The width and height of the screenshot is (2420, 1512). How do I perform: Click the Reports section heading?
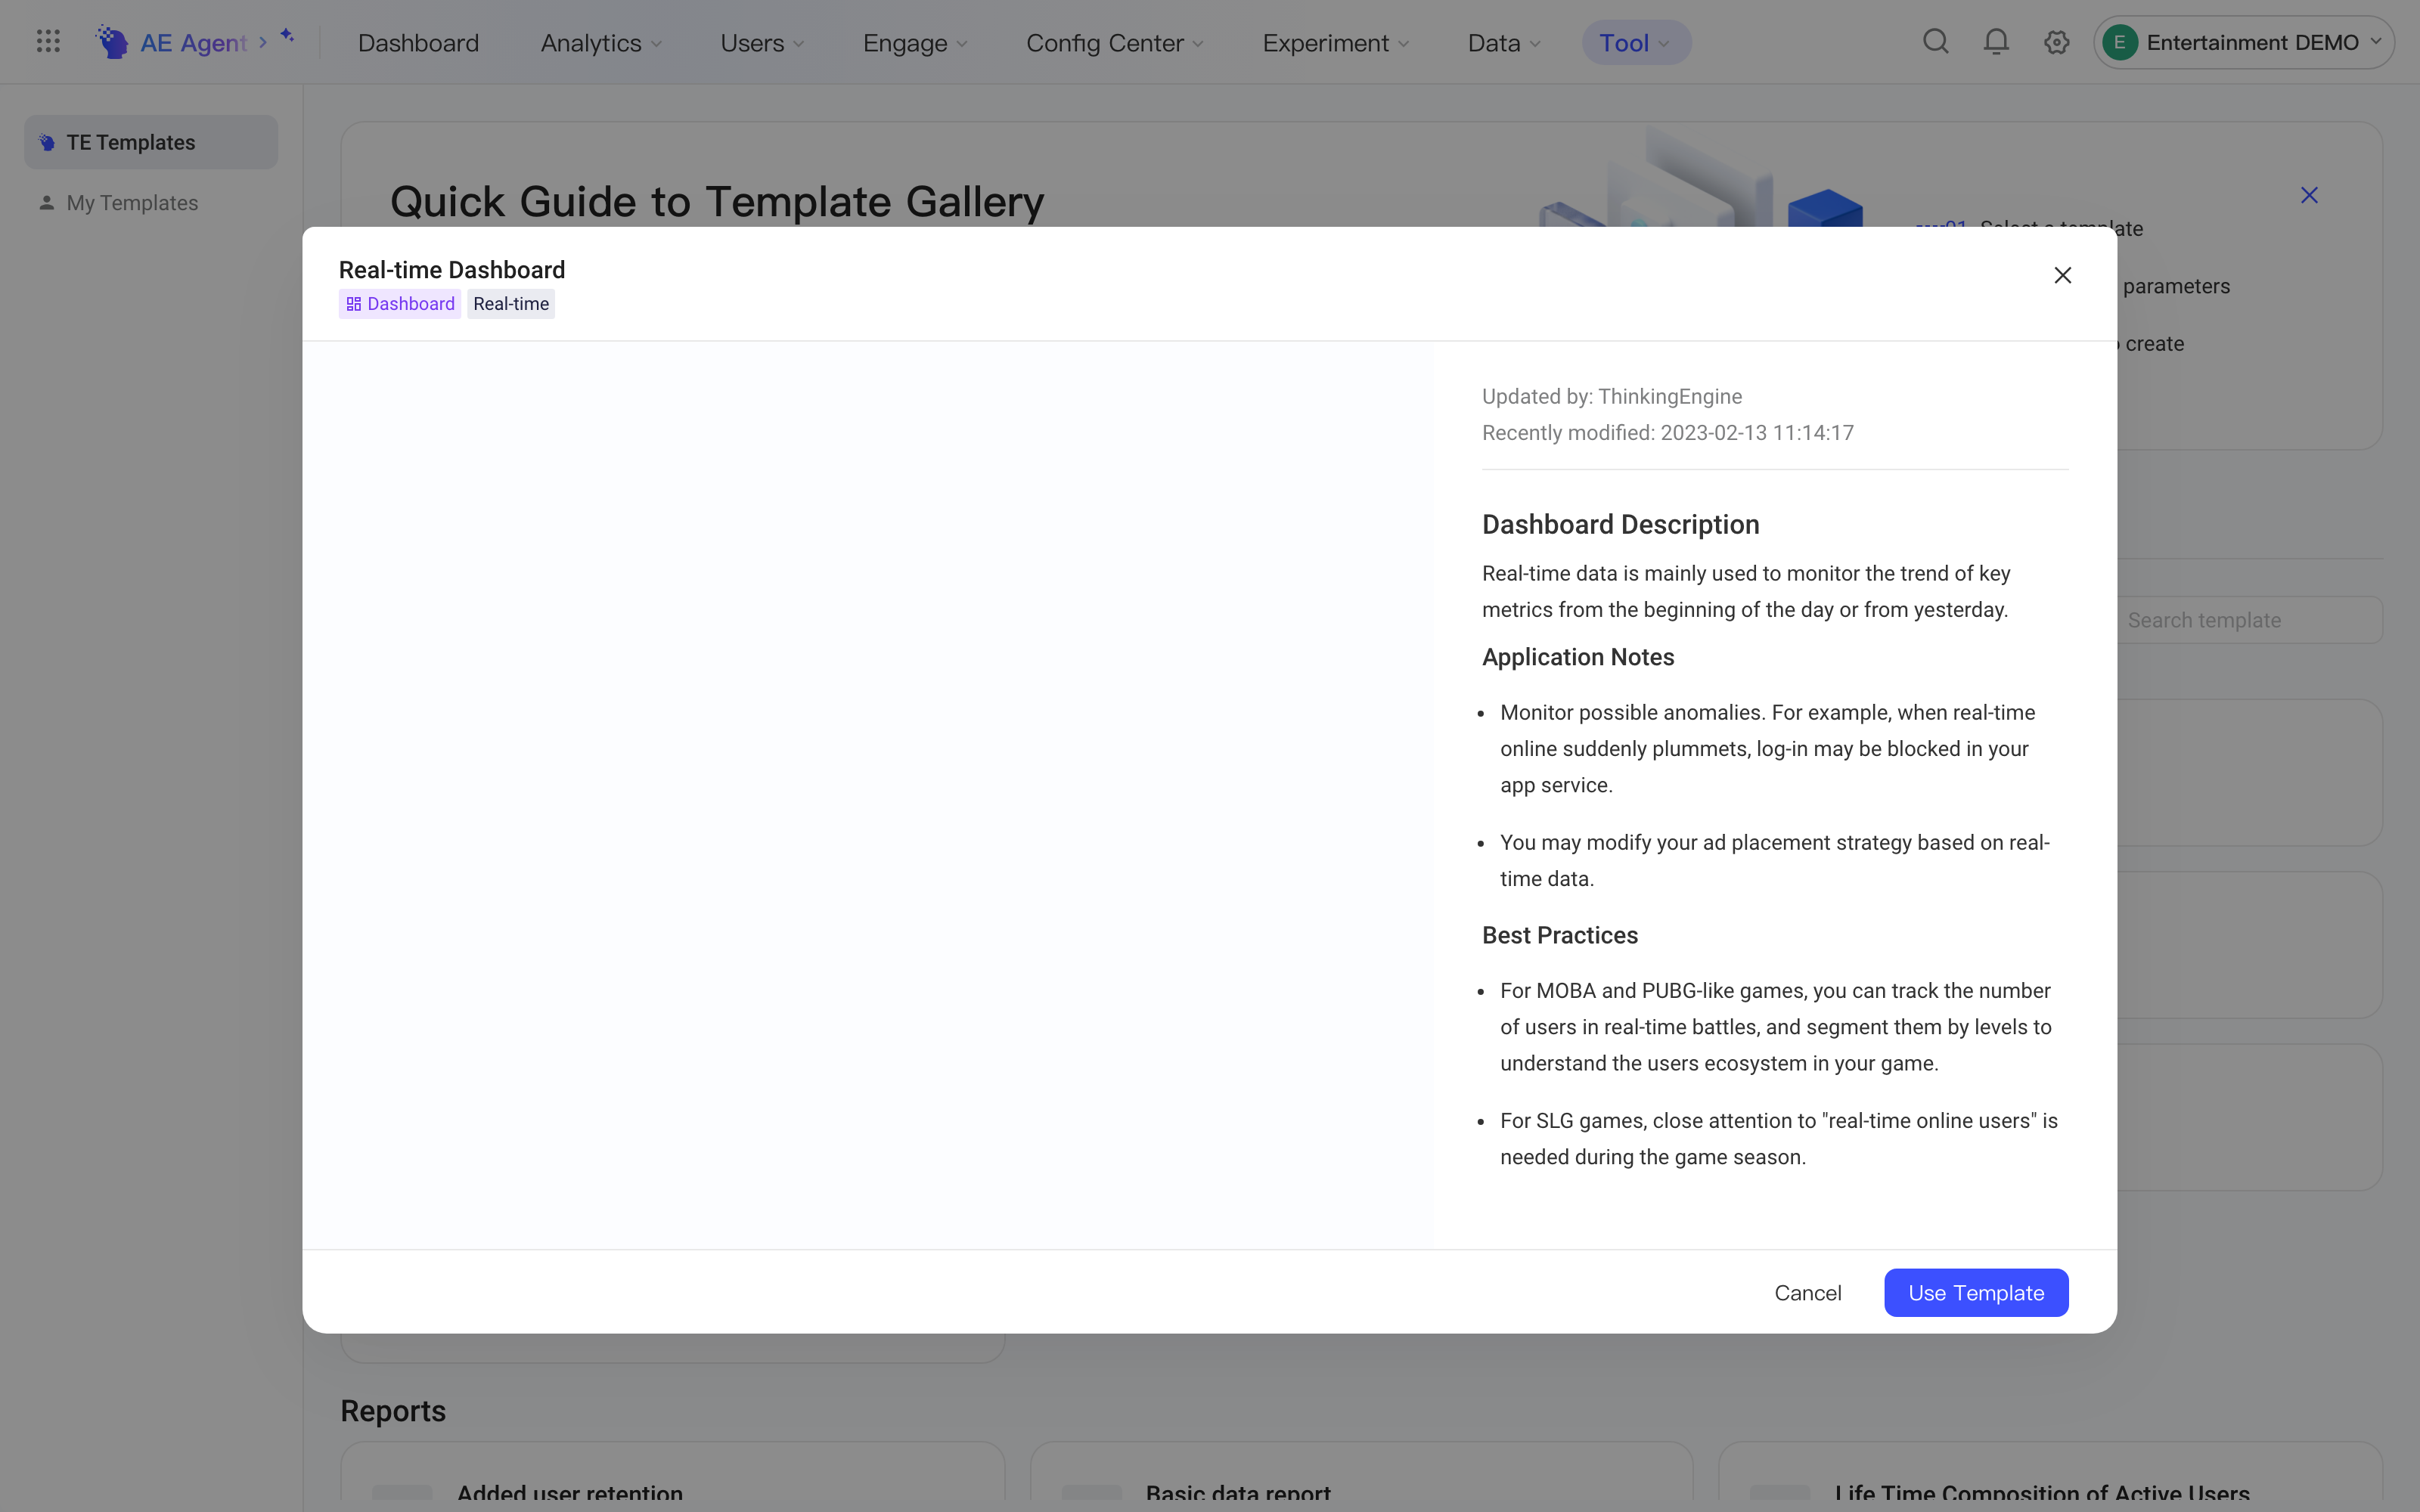[x=393, y=1411]
